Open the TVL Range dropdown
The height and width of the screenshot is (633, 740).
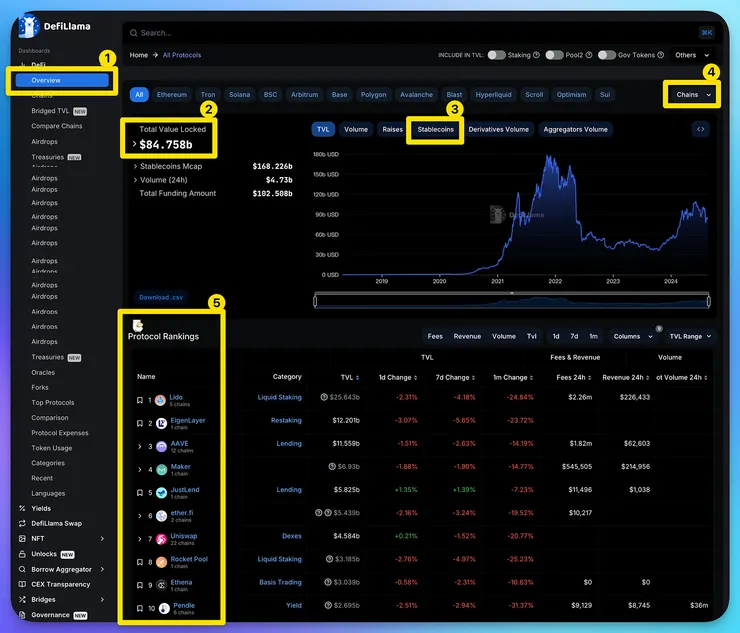(690, 337)
